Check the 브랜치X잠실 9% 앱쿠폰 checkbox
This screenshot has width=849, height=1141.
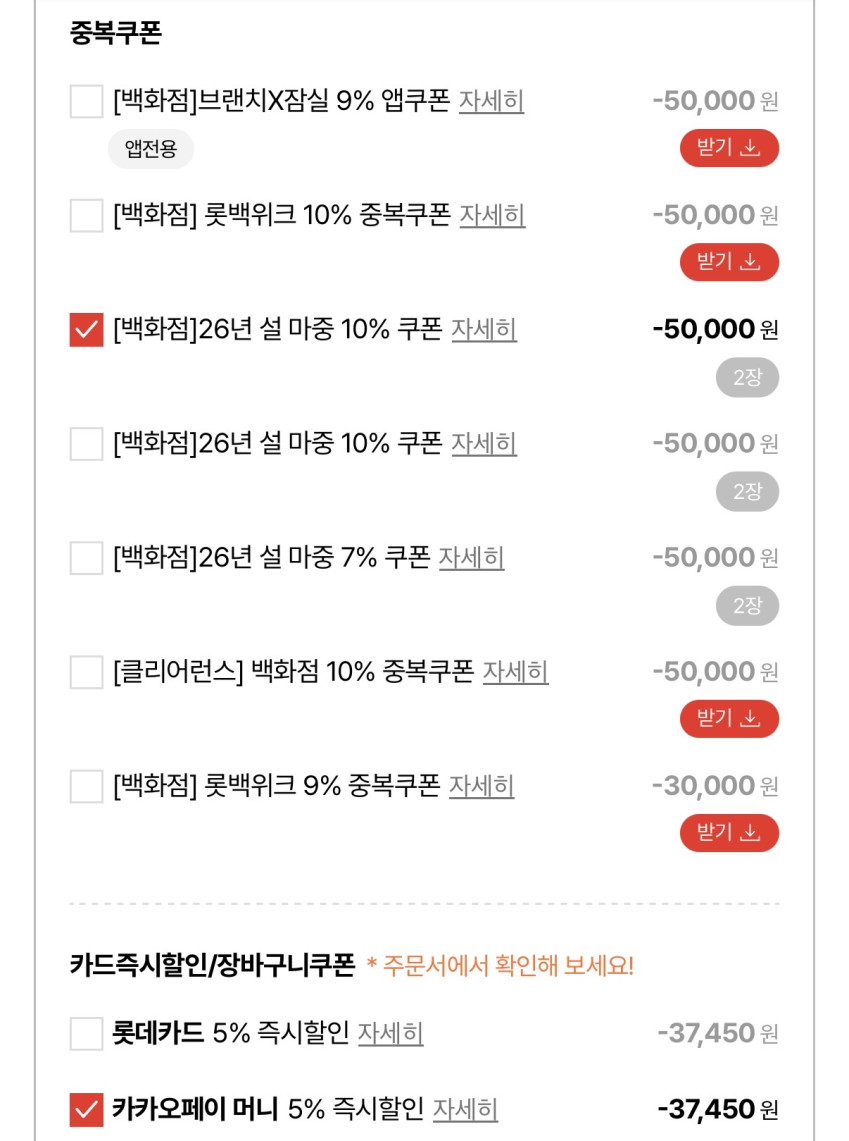pos(87,101)
